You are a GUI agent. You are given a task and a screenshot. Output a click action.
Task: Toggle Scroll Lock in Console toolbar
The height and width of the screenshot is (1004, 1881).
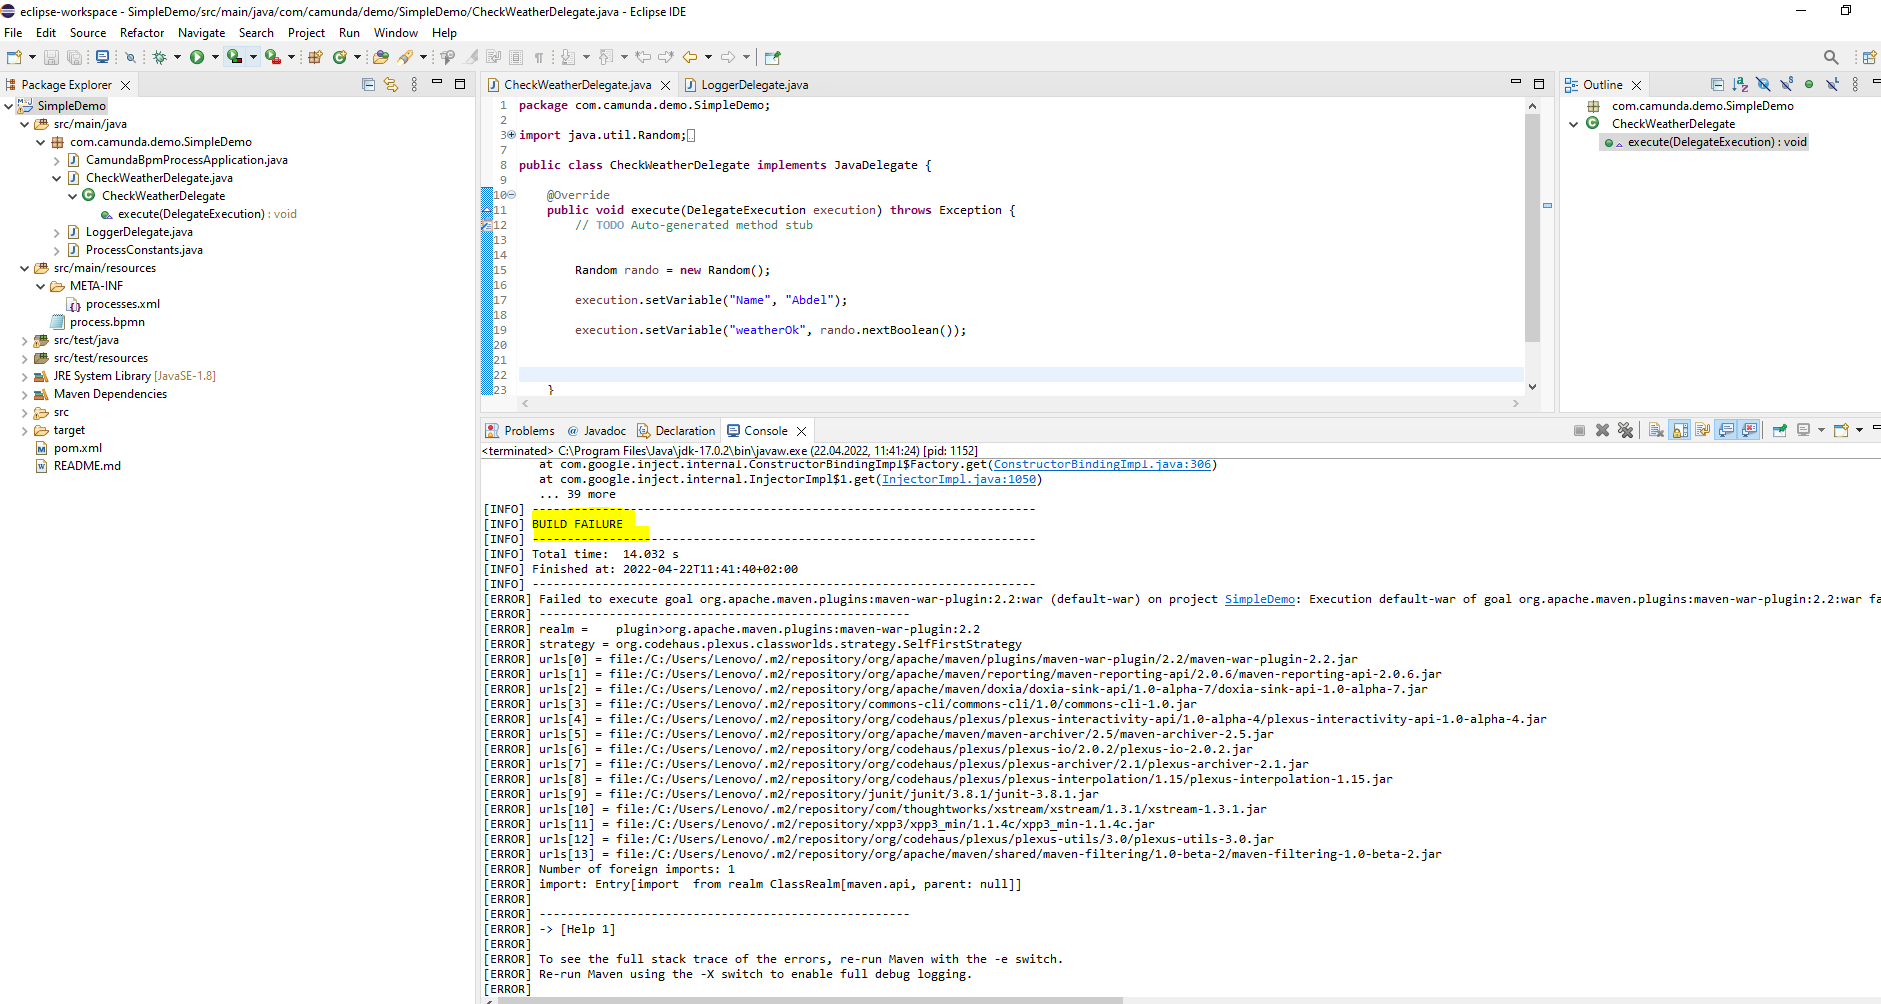click(x=1679, y=430)
